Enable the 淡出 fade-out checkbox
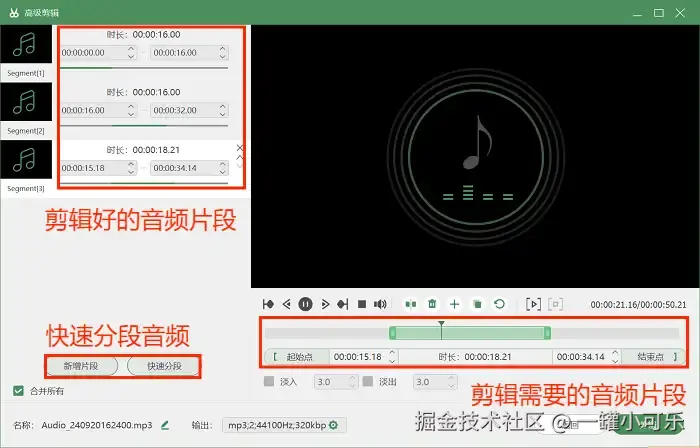The height and width of the screenshot is (448, 700). pyautogui.click(x=368, y=382)
